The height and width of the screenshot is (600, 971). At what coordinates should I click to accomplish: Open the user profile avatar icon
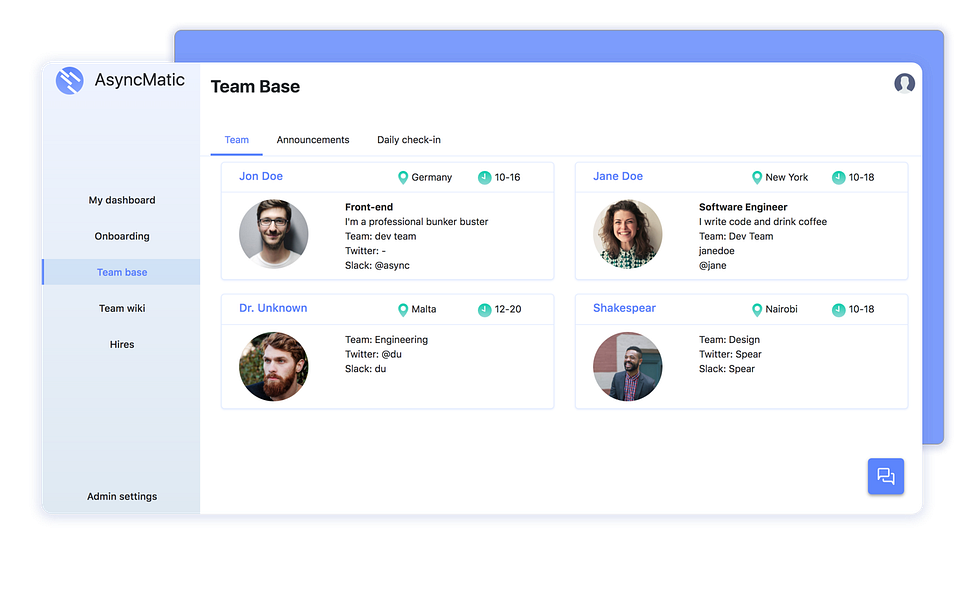(x=904, y=83)
